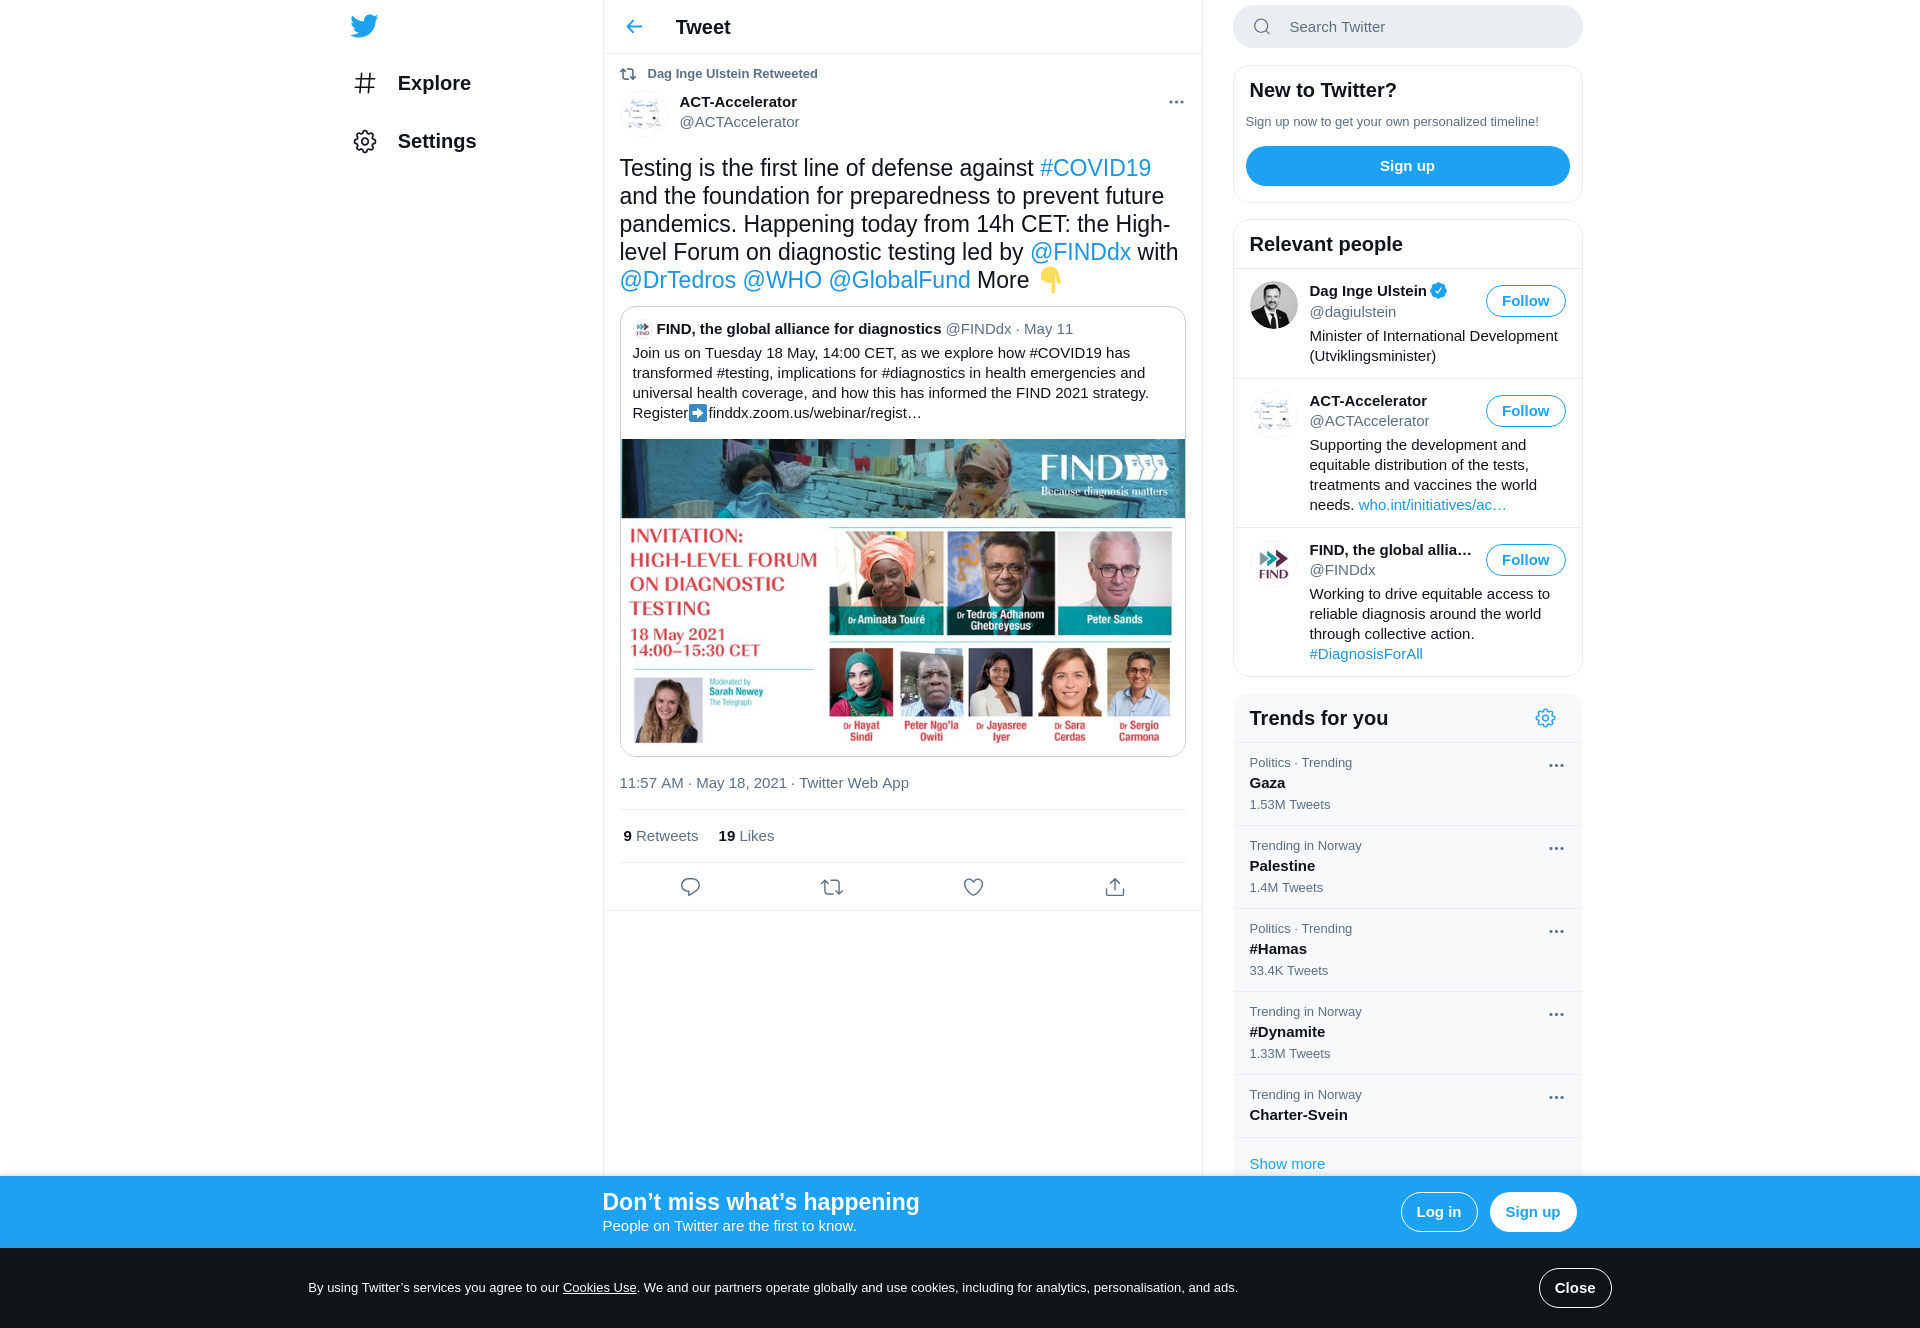Screen dimensions: 1920x1328
Task: Follow Dag Inge Ulstein
Action: [1525, 301]
